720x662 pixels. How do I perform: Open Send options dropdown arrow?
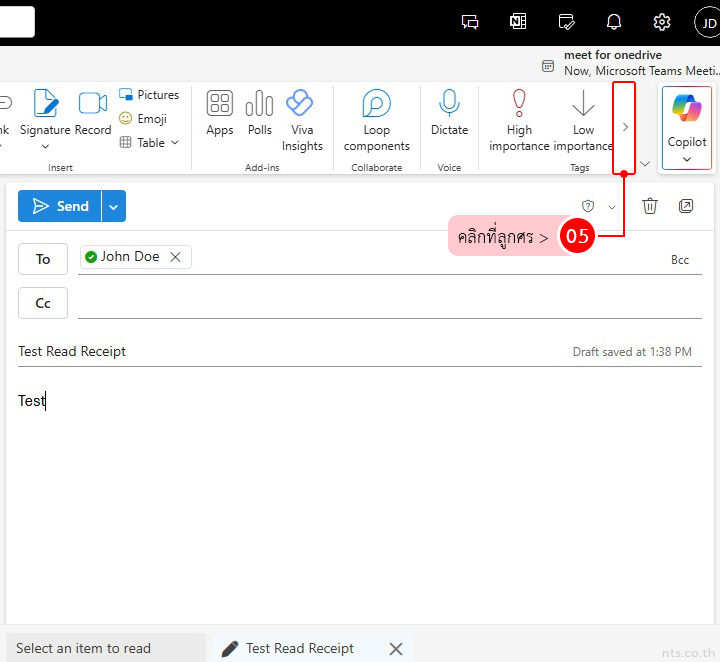tap(113, 206)
